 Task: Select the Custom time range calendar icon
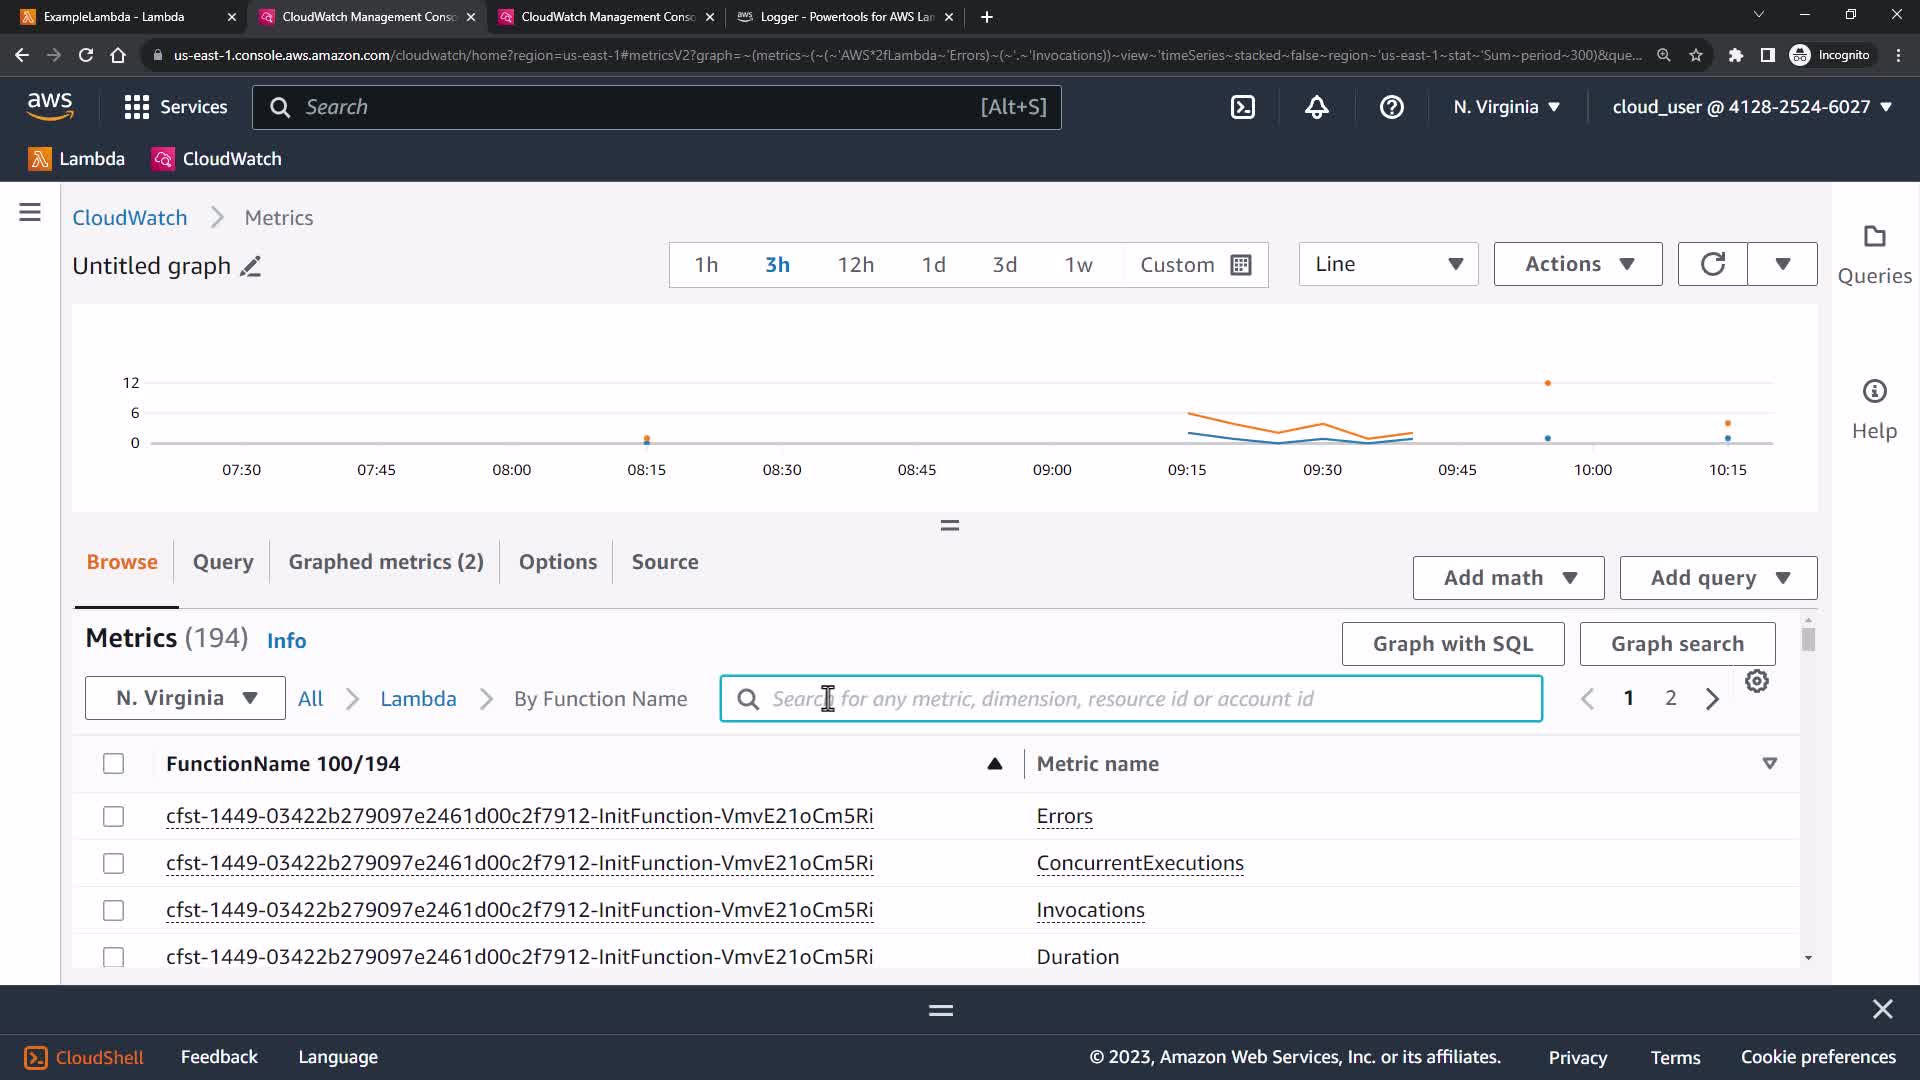1241,265
